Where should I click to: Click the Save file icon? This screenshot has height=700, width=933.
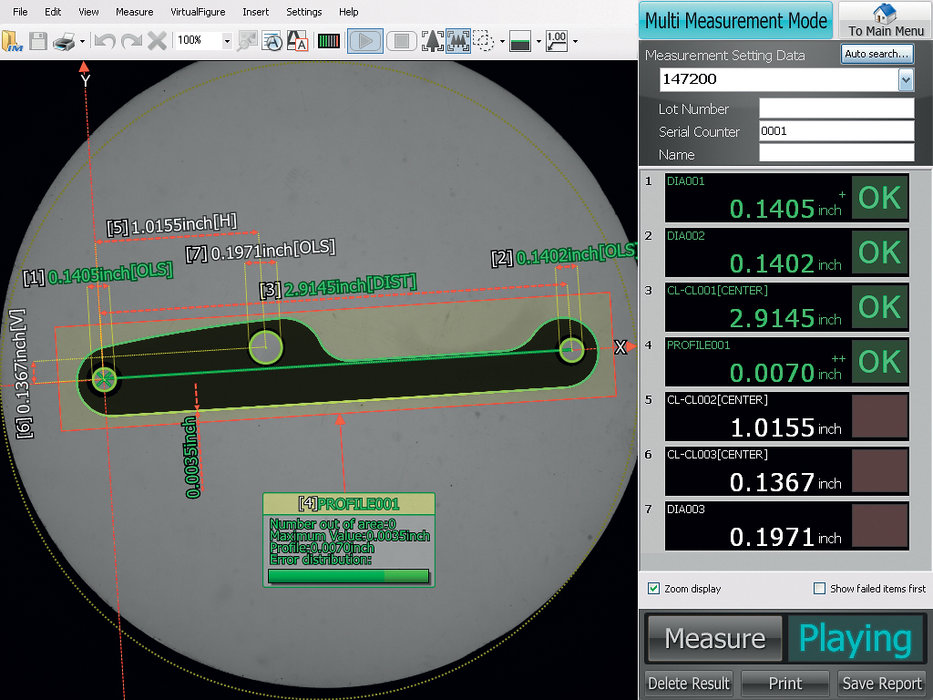[38, 41]
